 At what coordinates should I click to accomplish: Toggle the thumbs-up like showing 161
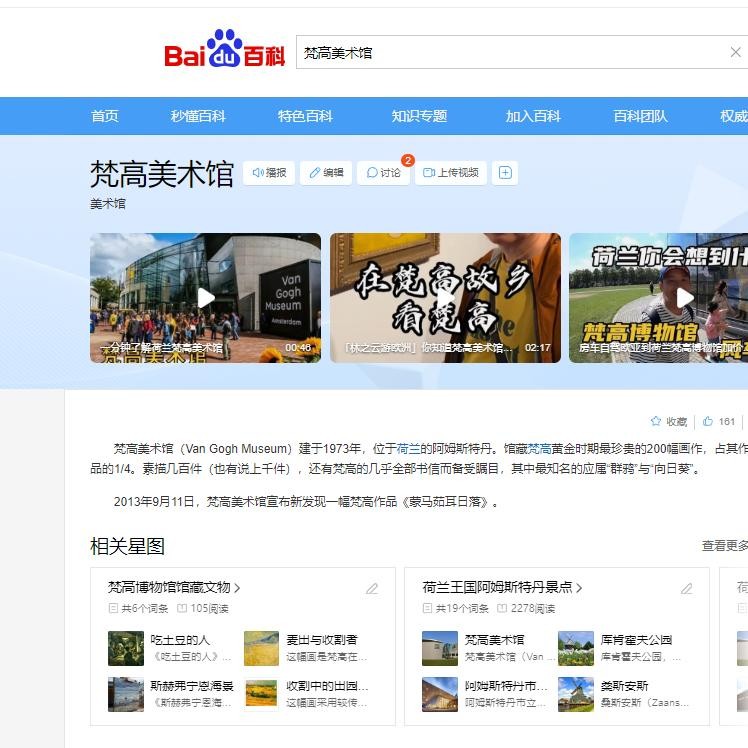coord(719,422)
